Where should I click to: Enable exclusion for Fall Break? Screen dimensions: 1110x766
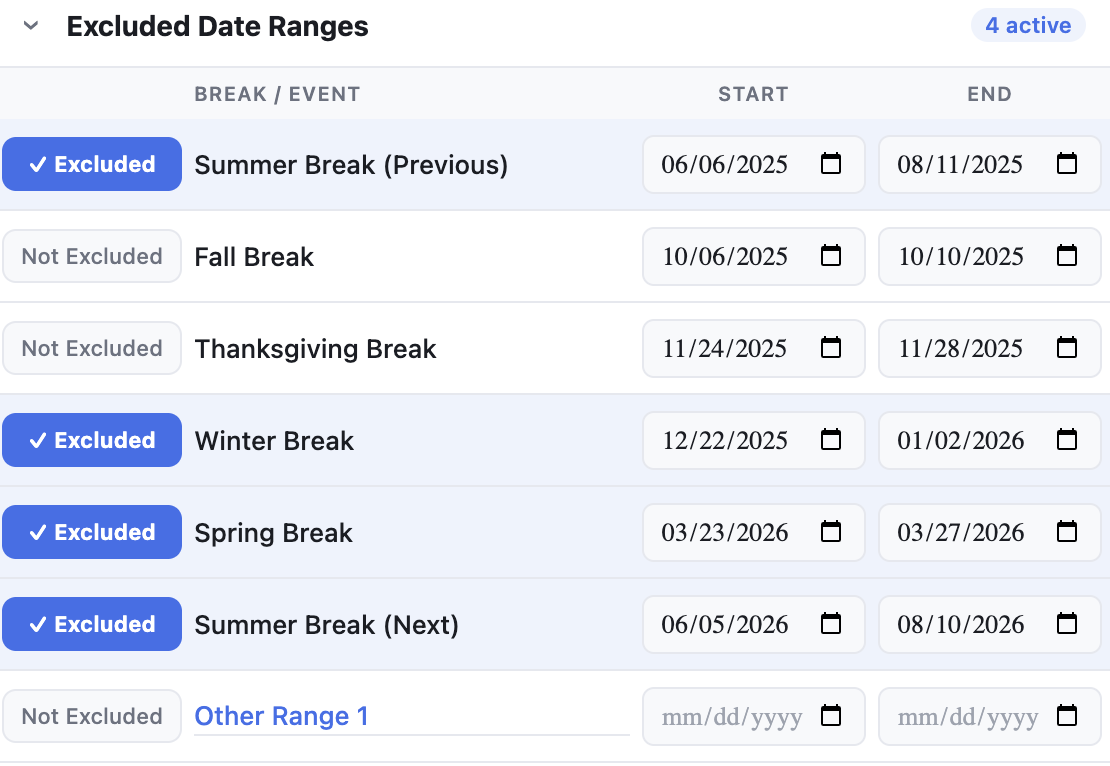pos(91,256)
